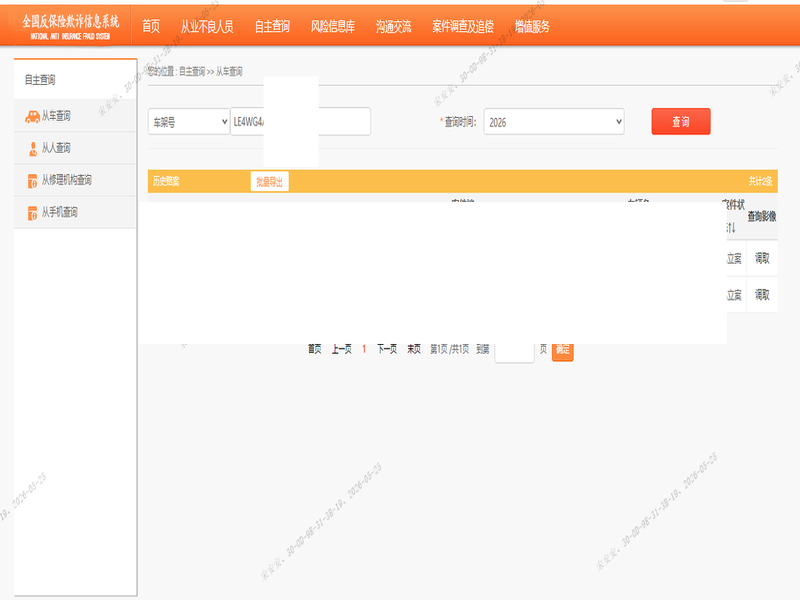Click the 批量导出 button

[x=269, y=182]
